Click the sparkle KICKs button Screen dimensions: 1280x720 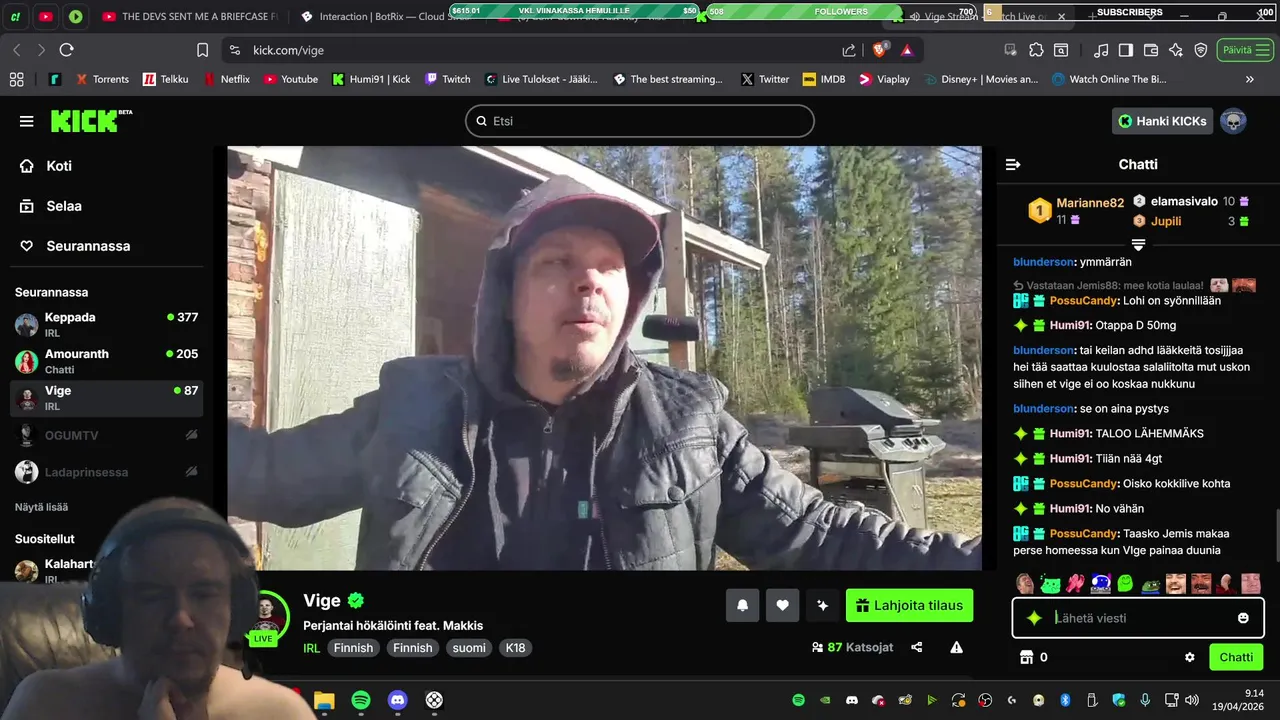(x=822, y=605)
